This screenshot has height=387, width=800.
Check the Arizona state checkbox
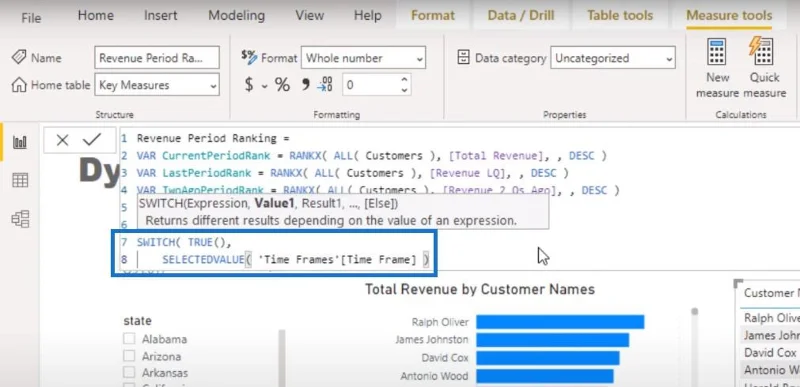pos(129,356)
